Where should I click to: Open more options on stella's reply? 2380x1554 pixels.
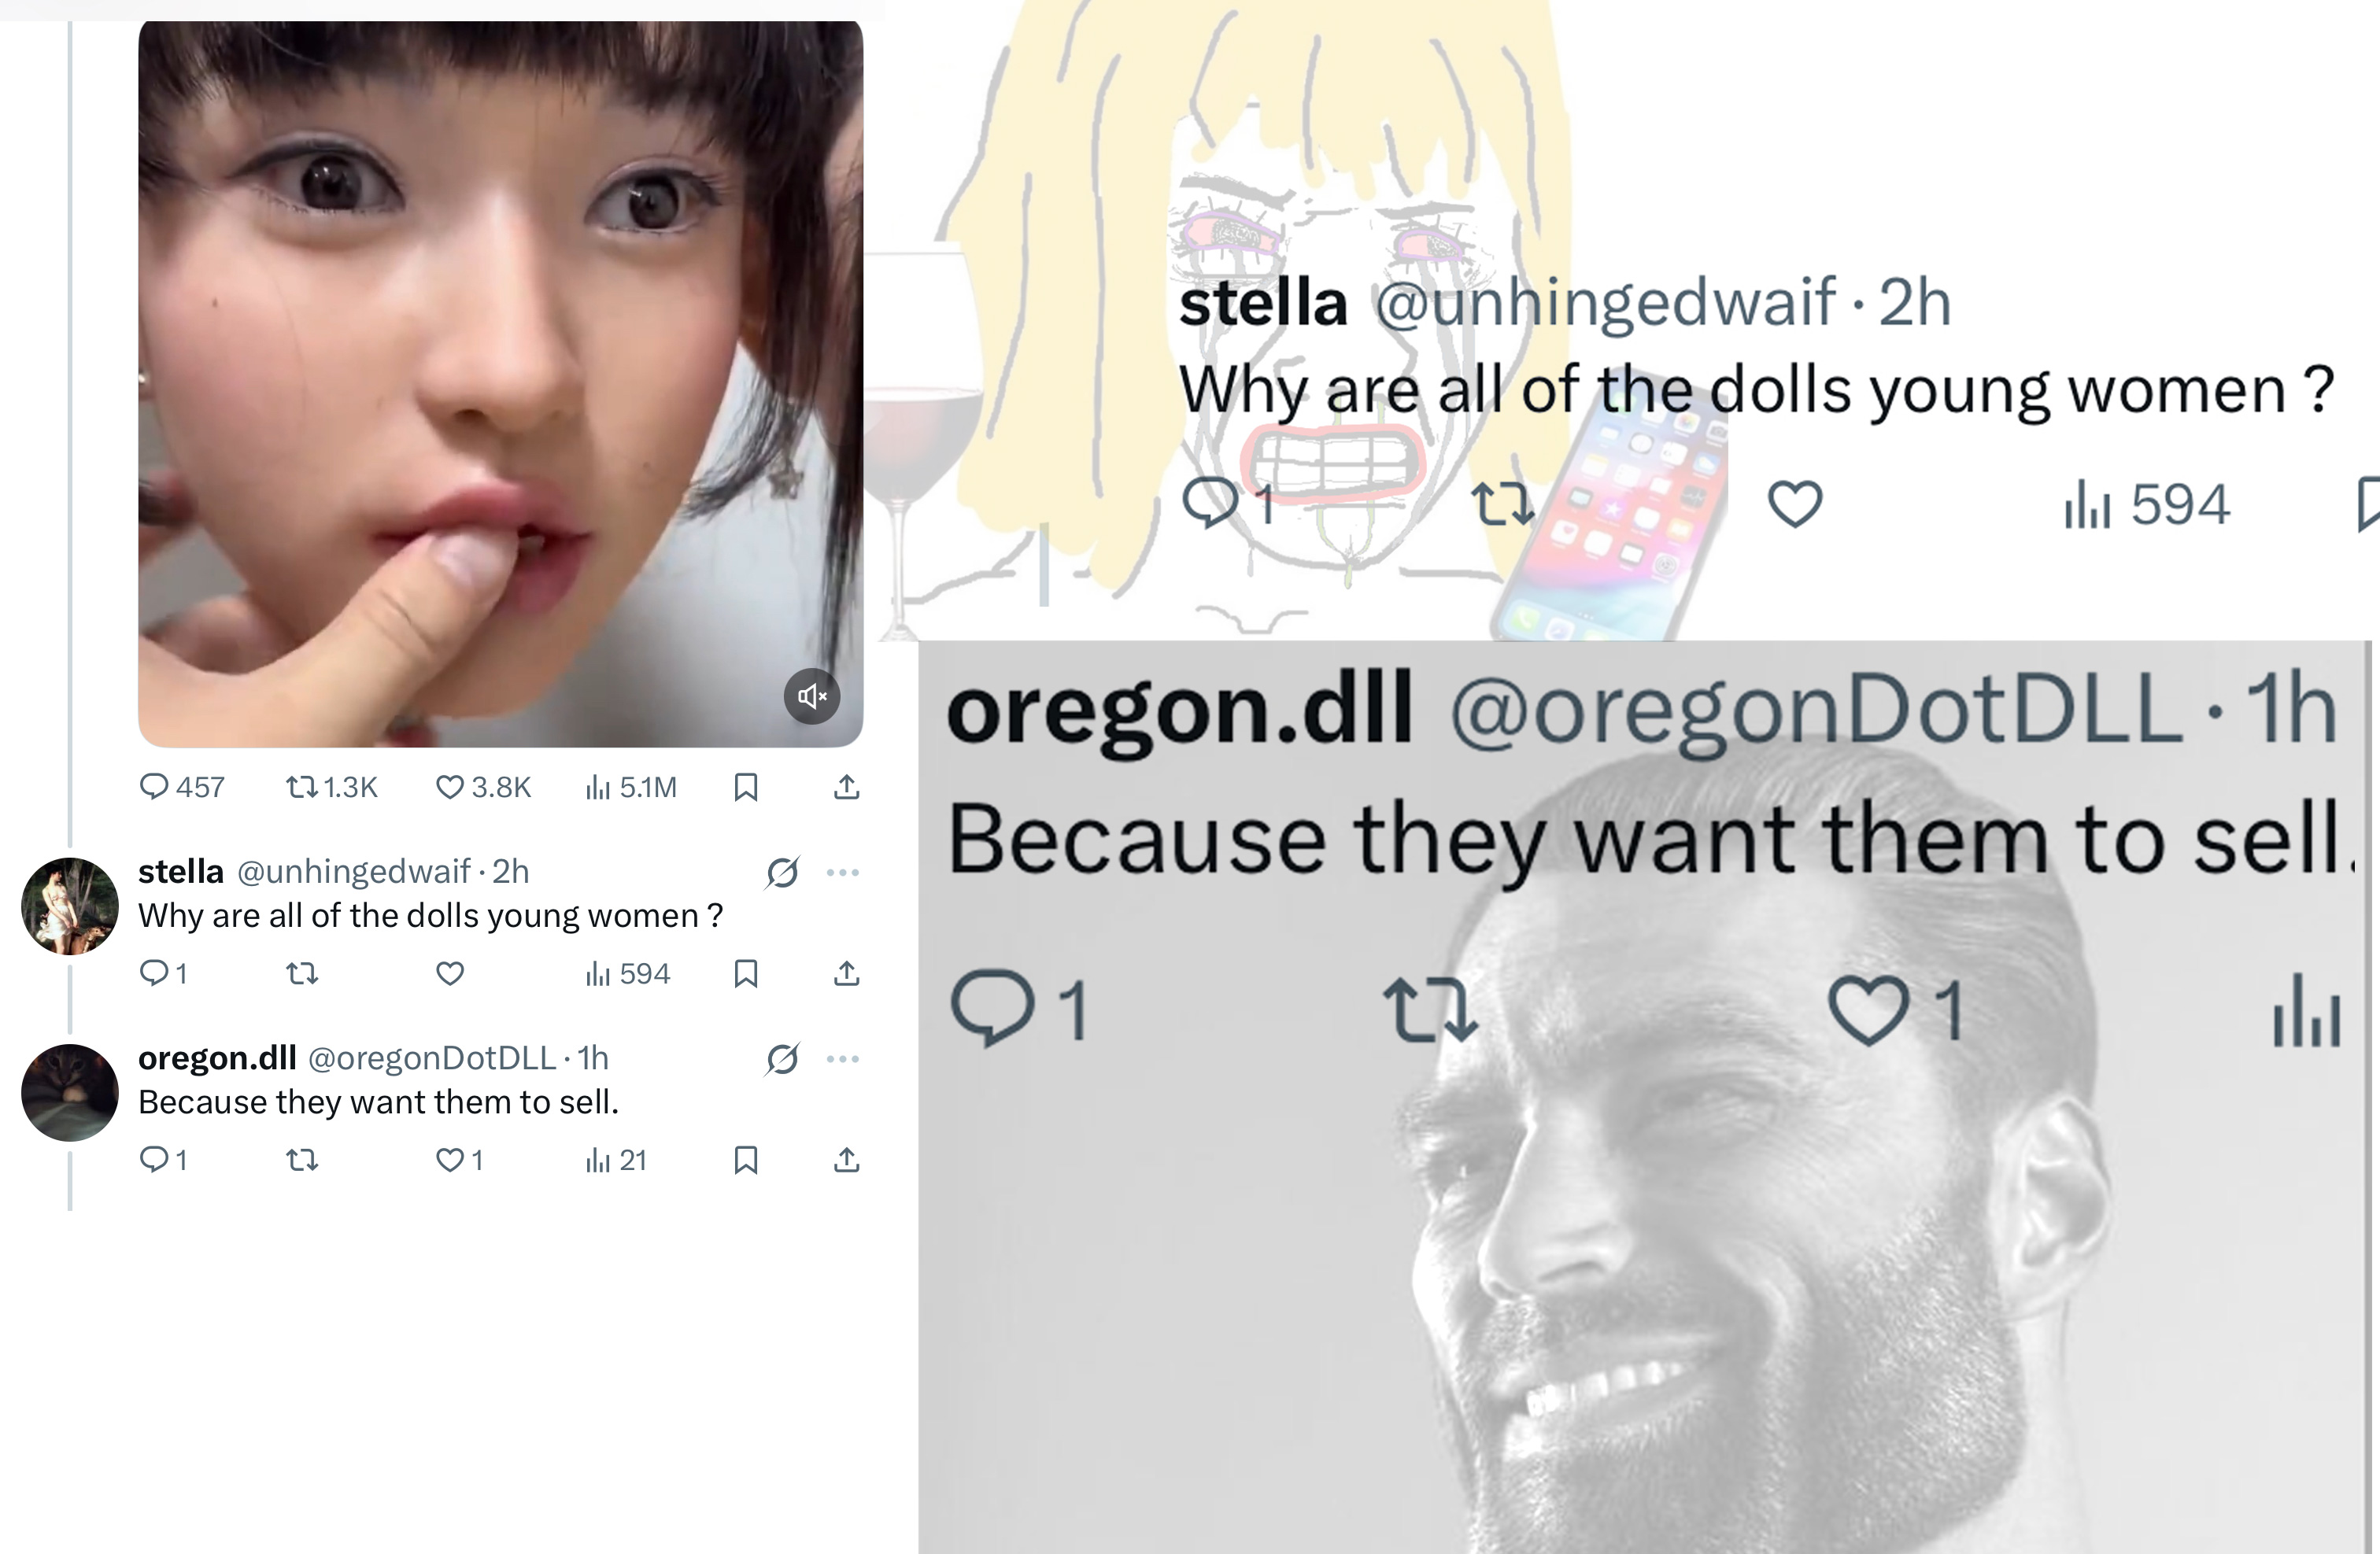pyautogui.click(x=843, y=872)
